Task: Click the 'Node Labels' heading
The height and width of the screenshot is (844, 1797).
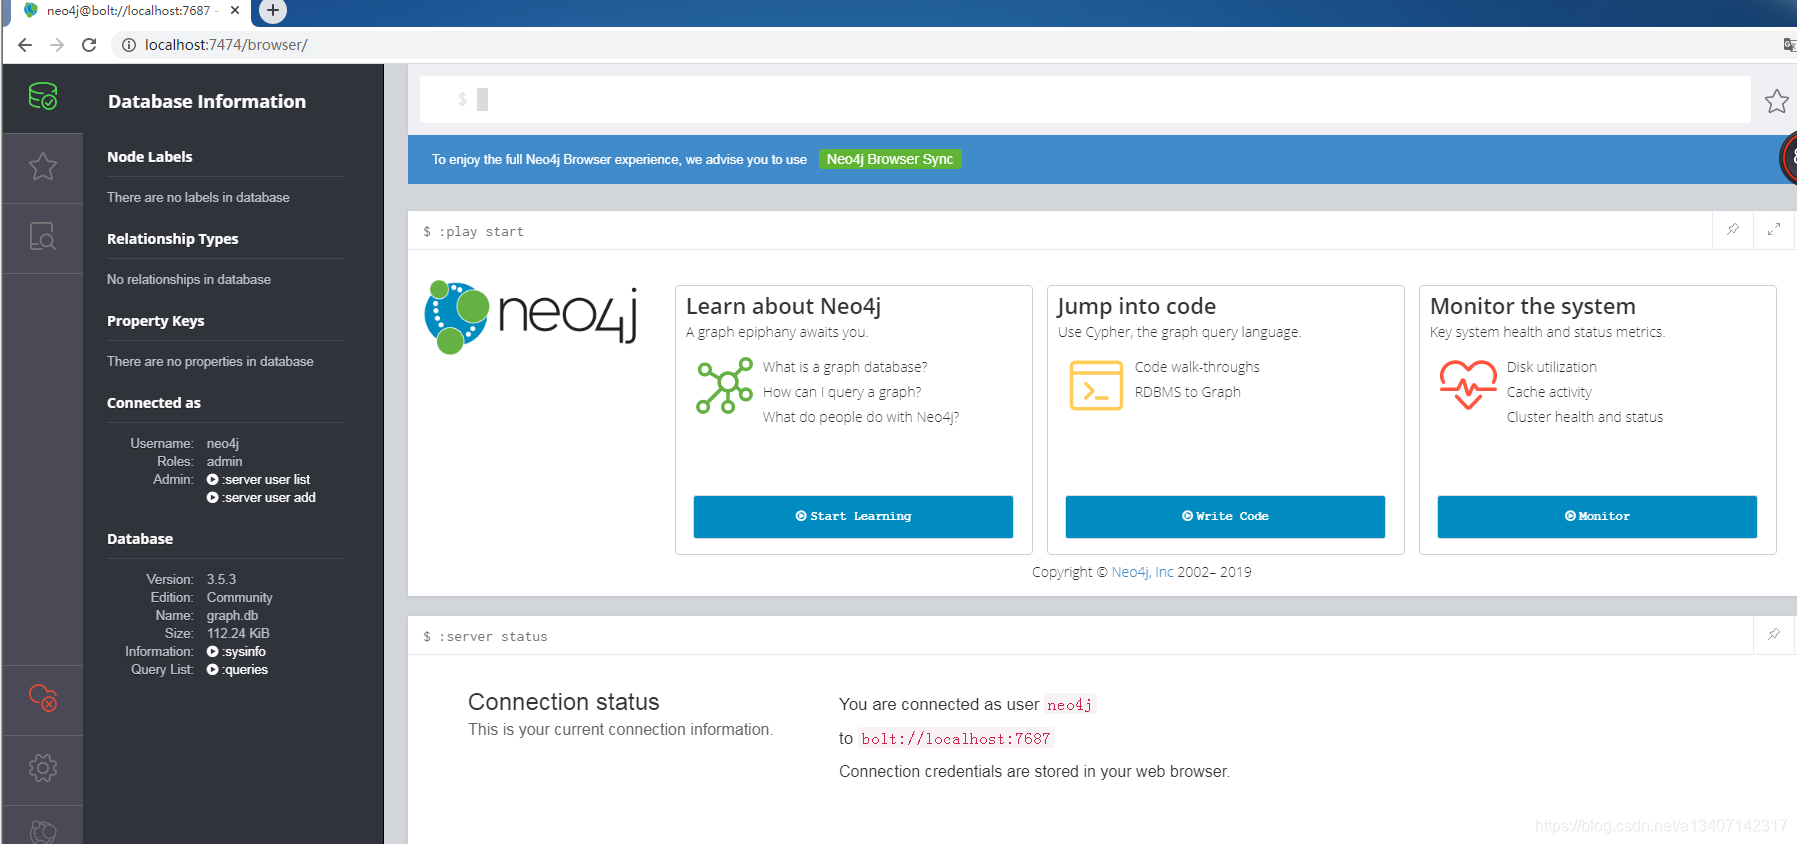Action: [x=150, y=157]
